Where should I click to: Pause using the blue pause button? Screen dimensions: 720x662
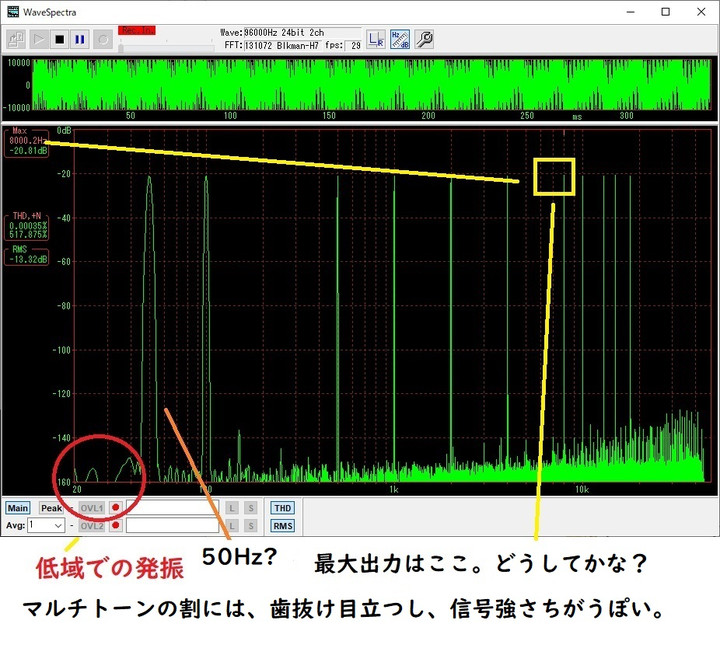[x=80, y=39]
